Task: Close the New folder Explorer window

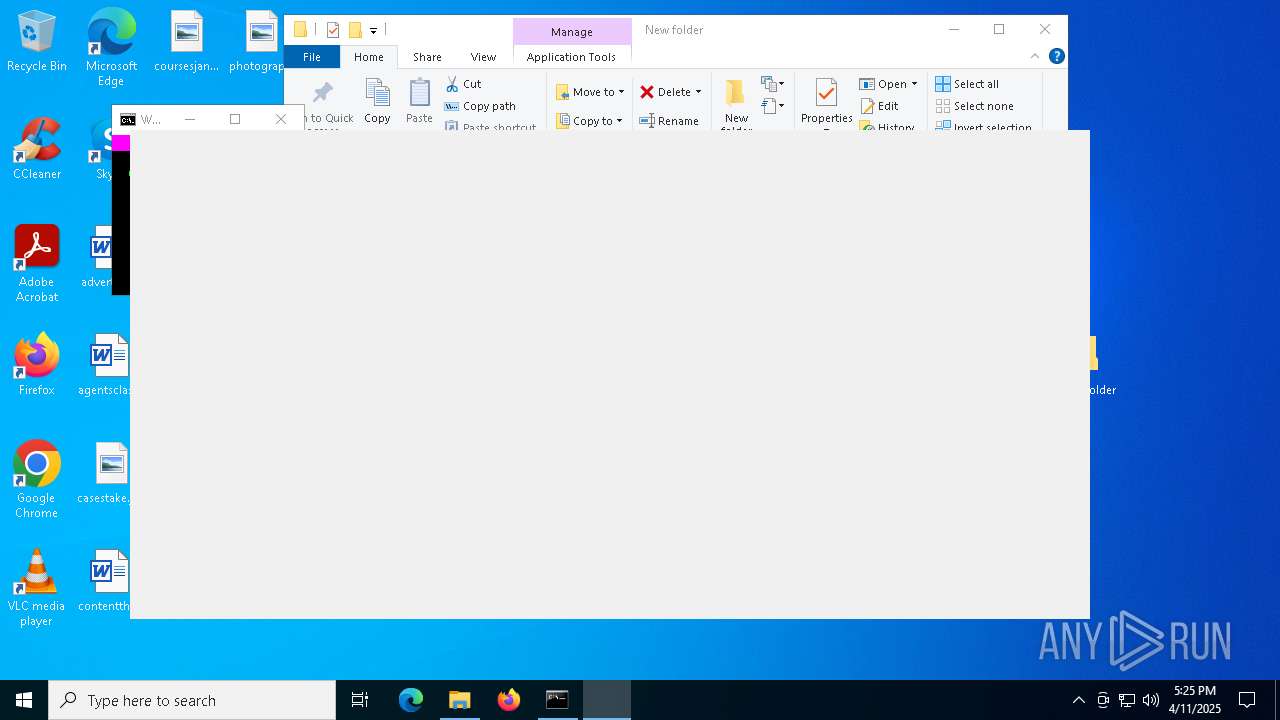Action: point(1045,30)
